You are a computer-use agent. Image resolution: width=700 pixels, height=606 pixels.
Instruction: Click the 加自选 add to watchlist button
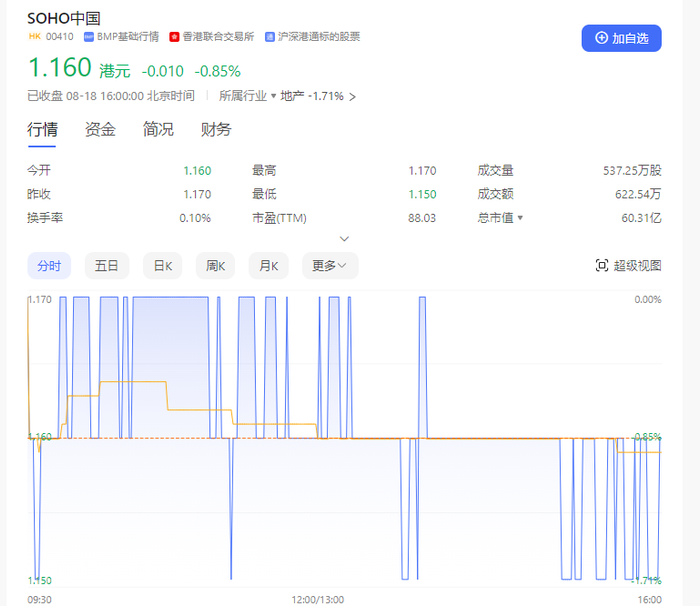click(621, 38)
